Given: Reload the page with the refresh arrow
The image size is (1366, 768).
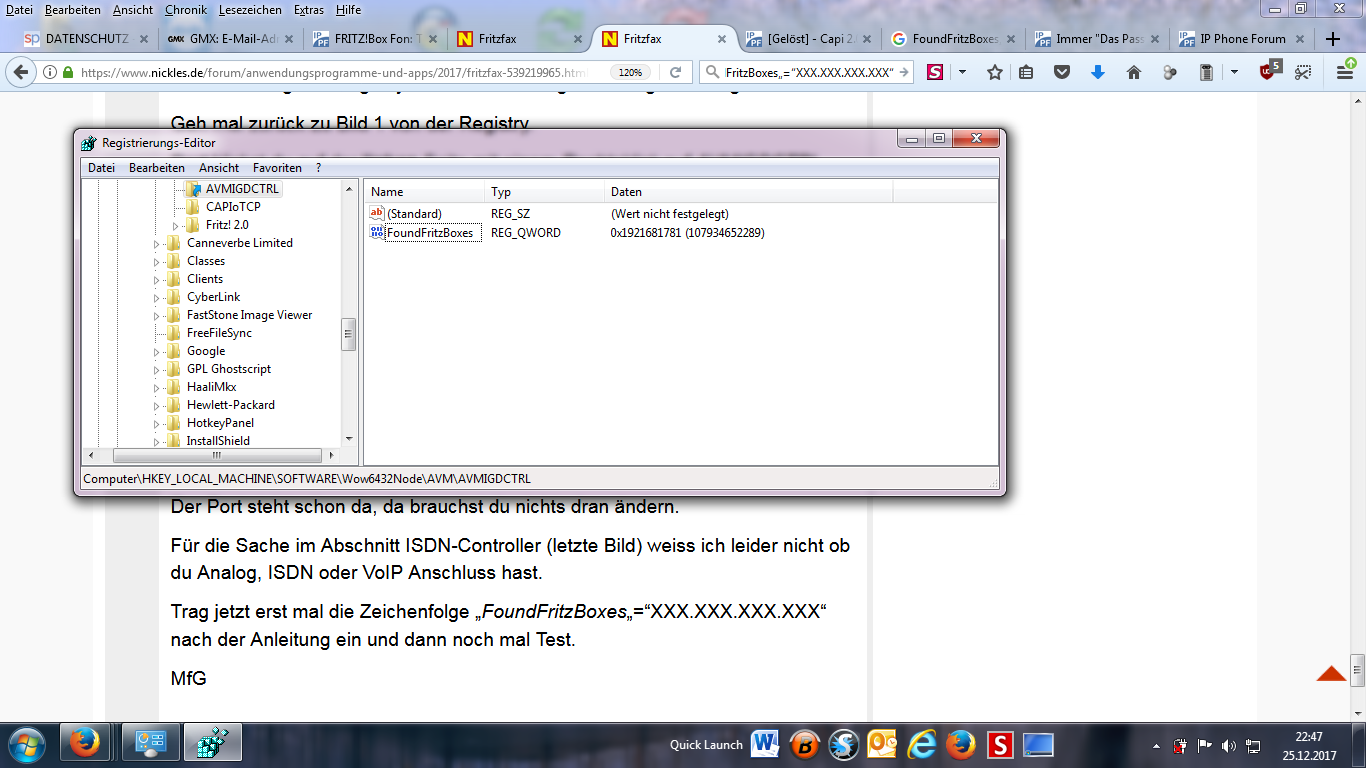Looking at the screenshot, I should (x=675, y=72).
